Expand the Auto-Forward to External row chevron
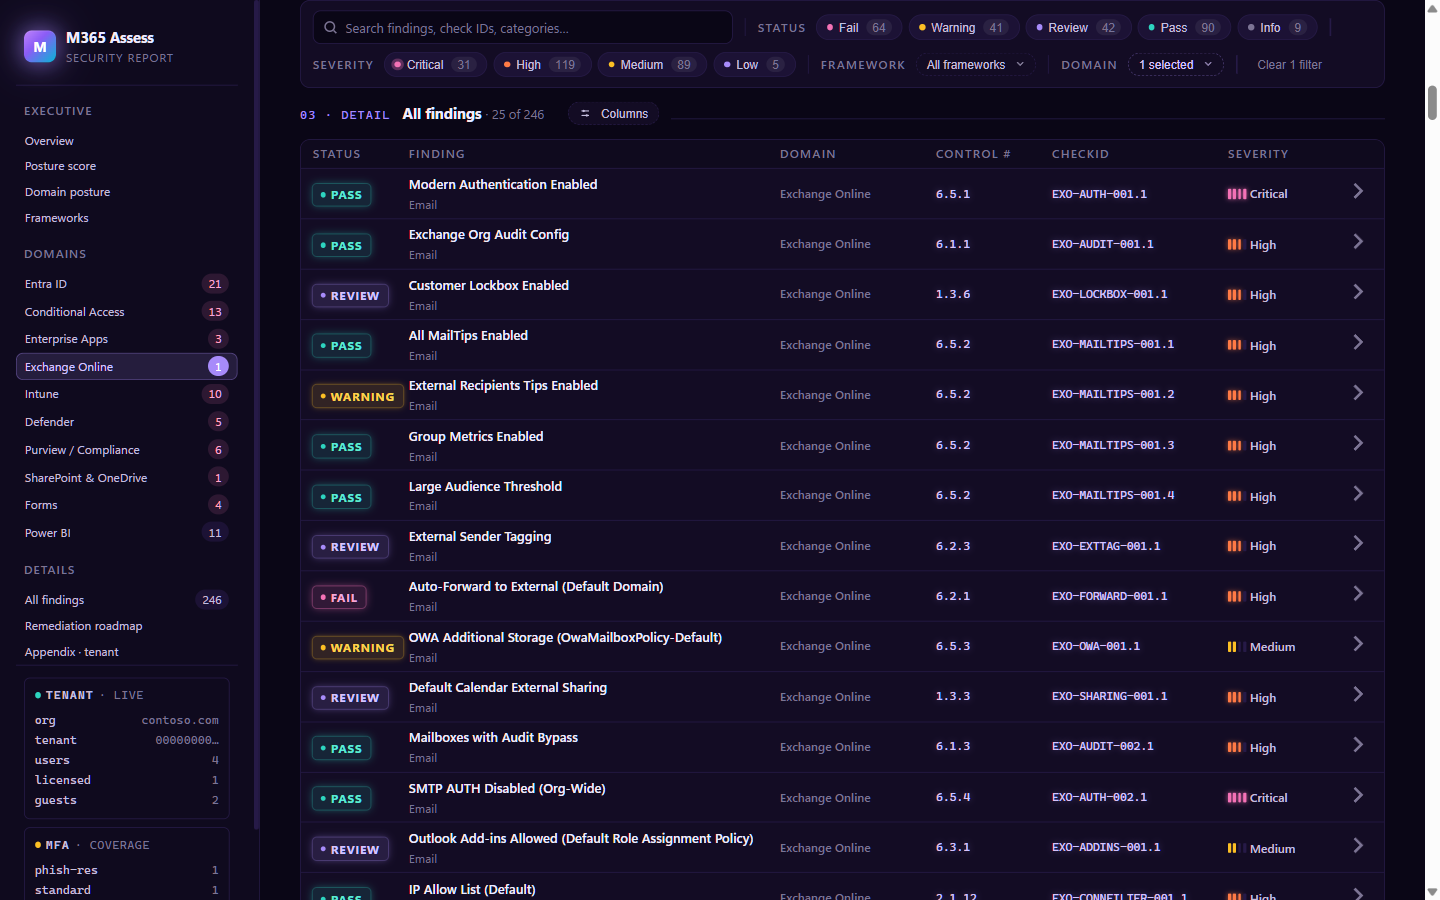1440x900 pixels. [x=1358, y=594]
